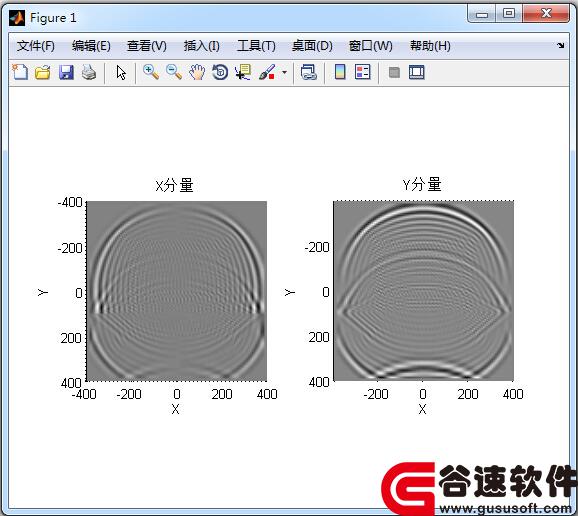Create a new figure with toolbar icon
Screen dimensions: 578x516
click(x=20, y=72)
